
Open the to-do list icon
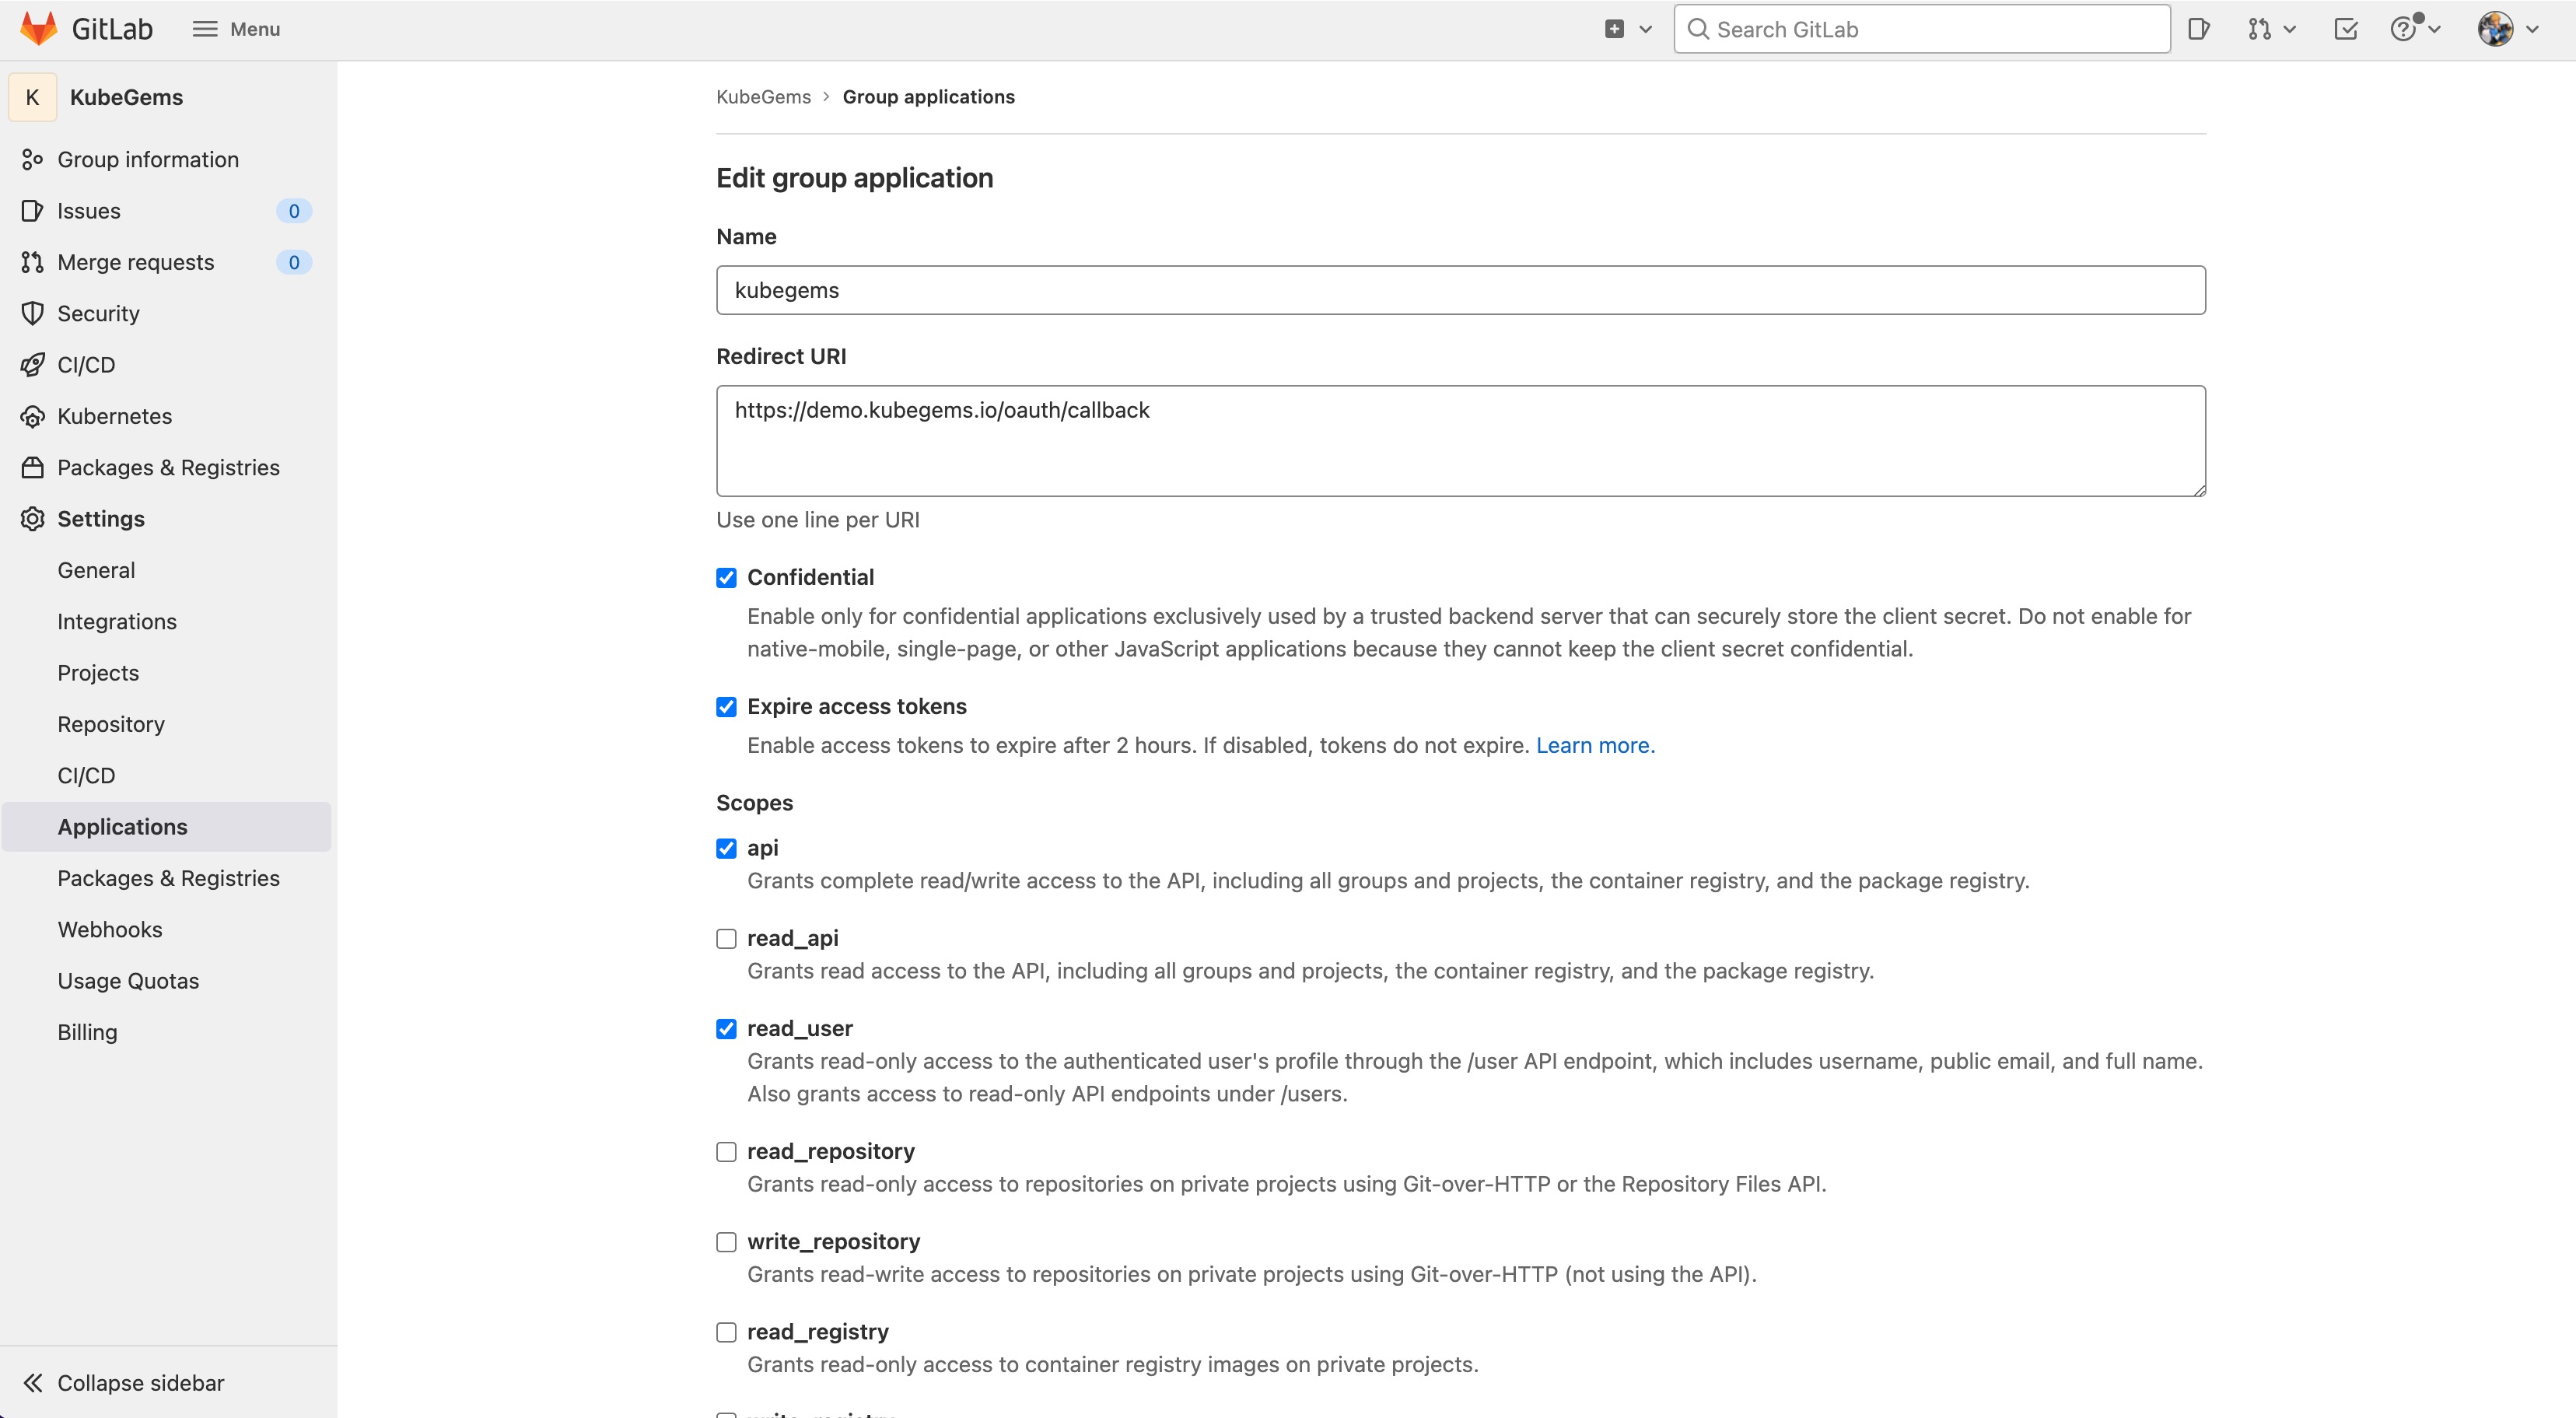tap(2346, 29)
